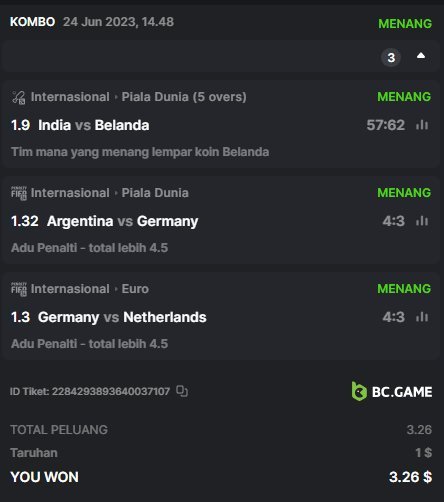Click the cricket sport icon beside Internasional
The width and height of the screenshot is (444, 502).
pyautogui.click(x=19, y=97)
